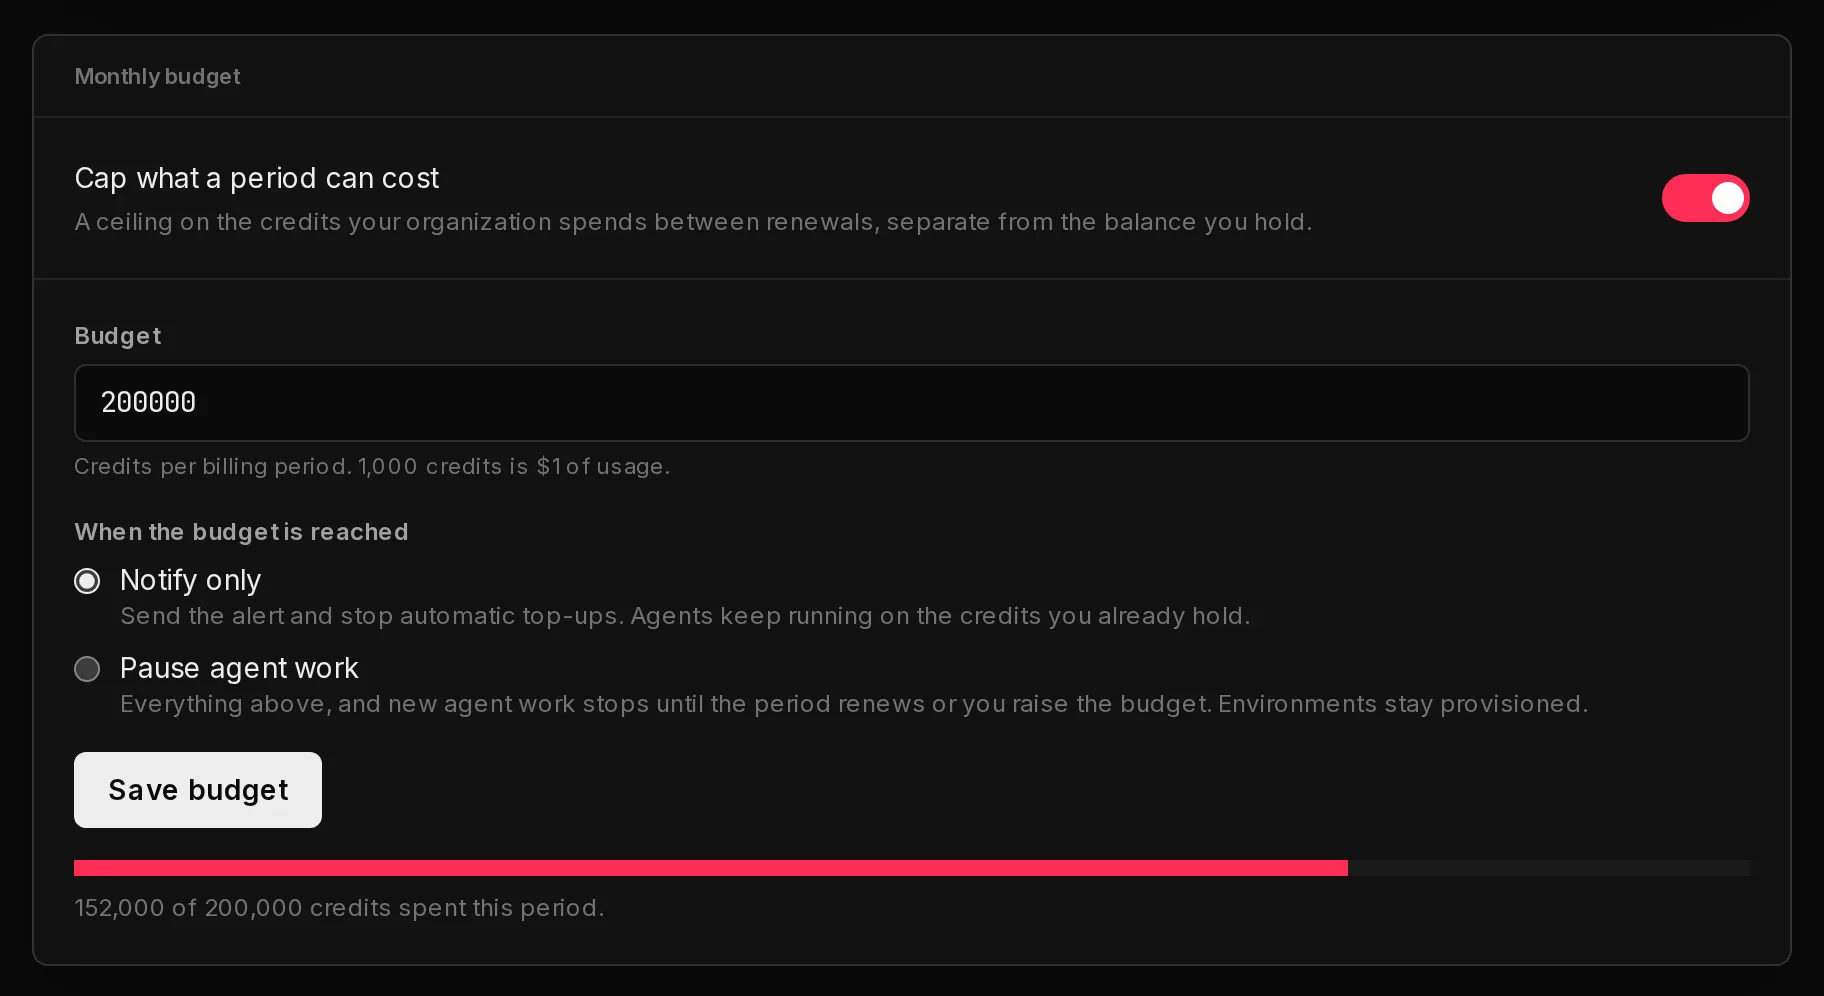
Task: Choose the Pause agent work radio option
Action: (87, 669)
